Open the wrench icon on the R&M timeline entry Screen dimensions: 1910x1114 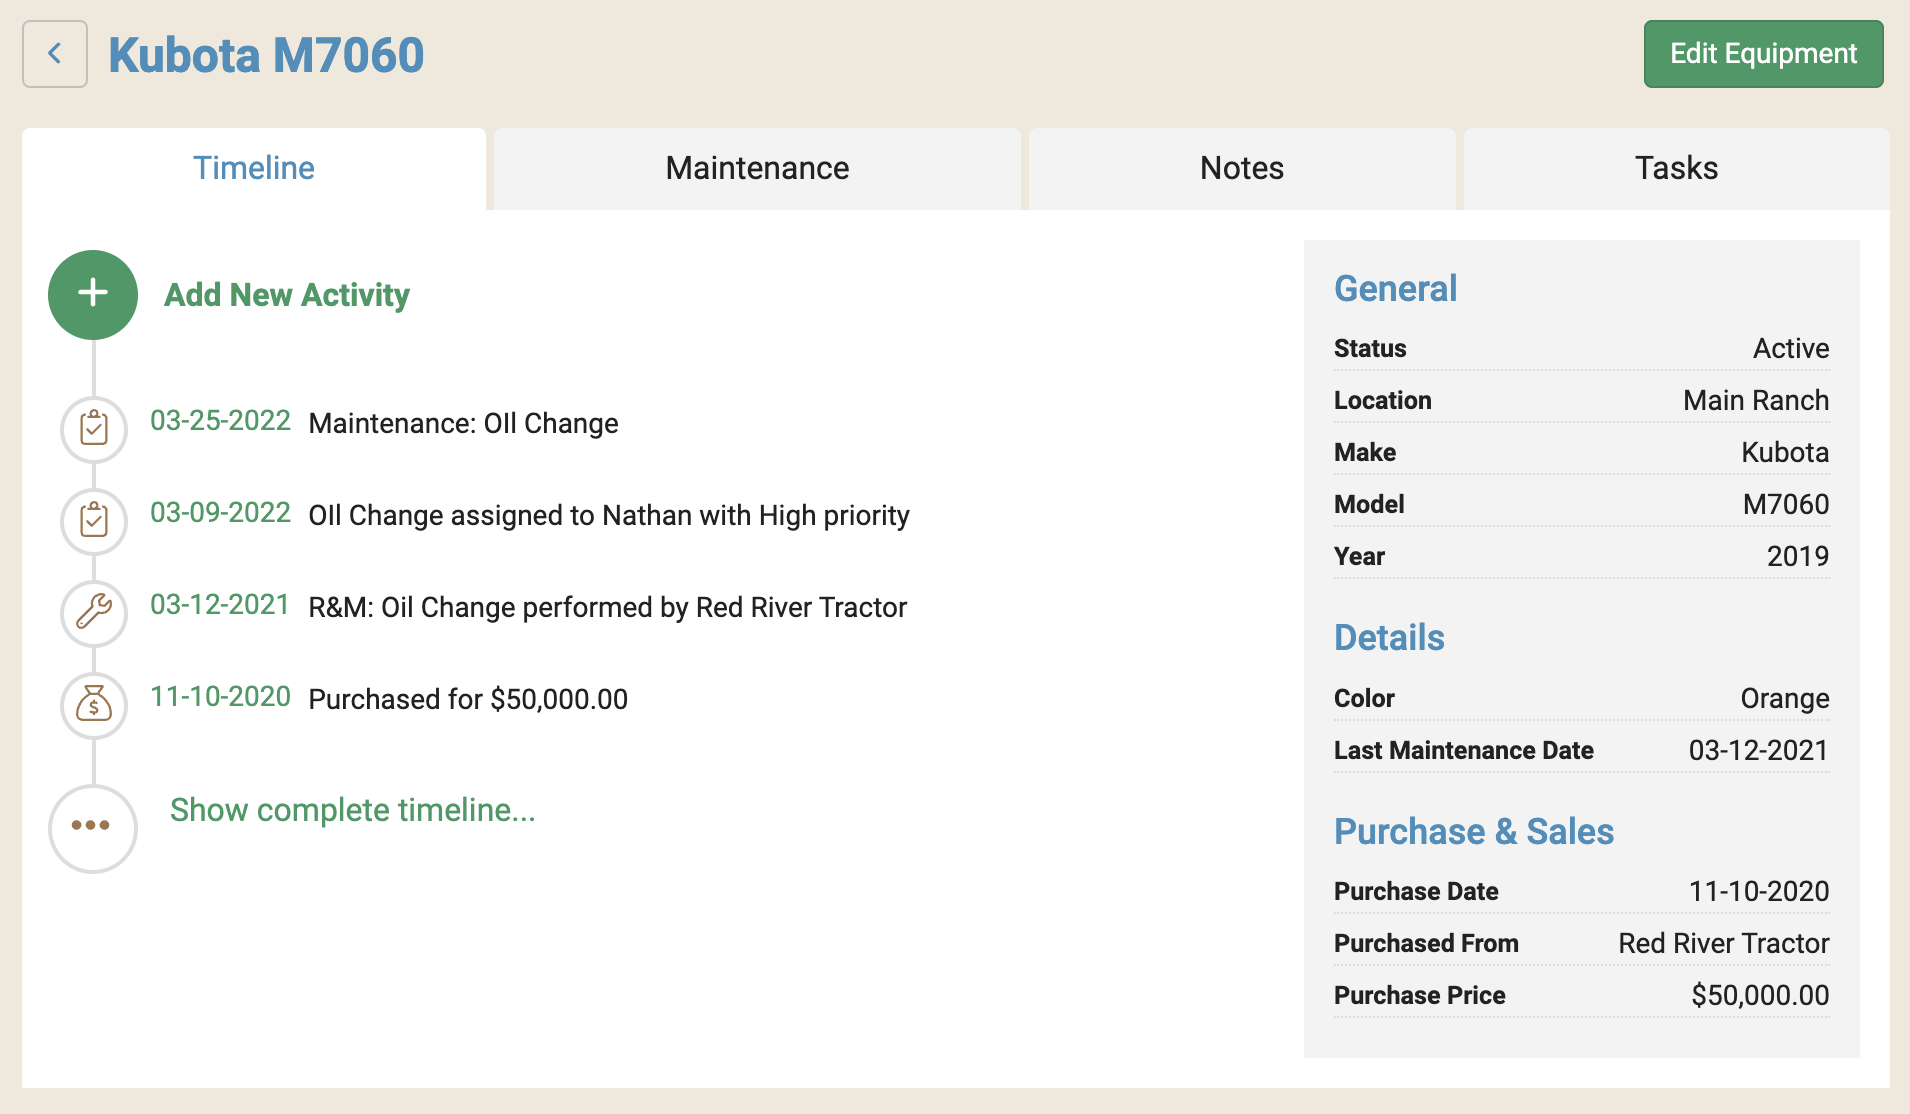pyautogui.click(x=92, y=614)
